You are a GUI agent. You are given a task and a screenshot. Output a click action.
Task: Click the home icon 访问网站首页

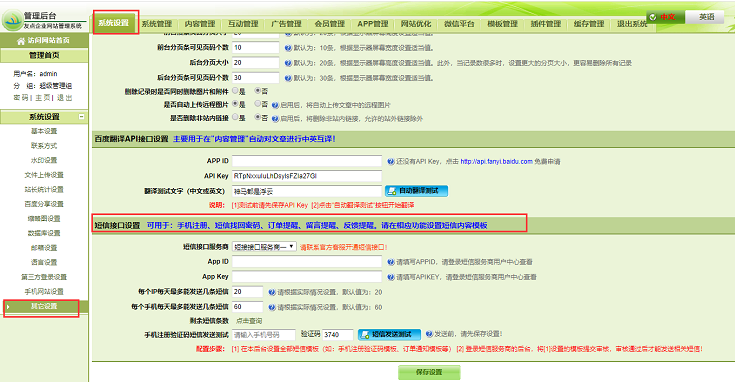pyautogui.click(x=21, y=41)
